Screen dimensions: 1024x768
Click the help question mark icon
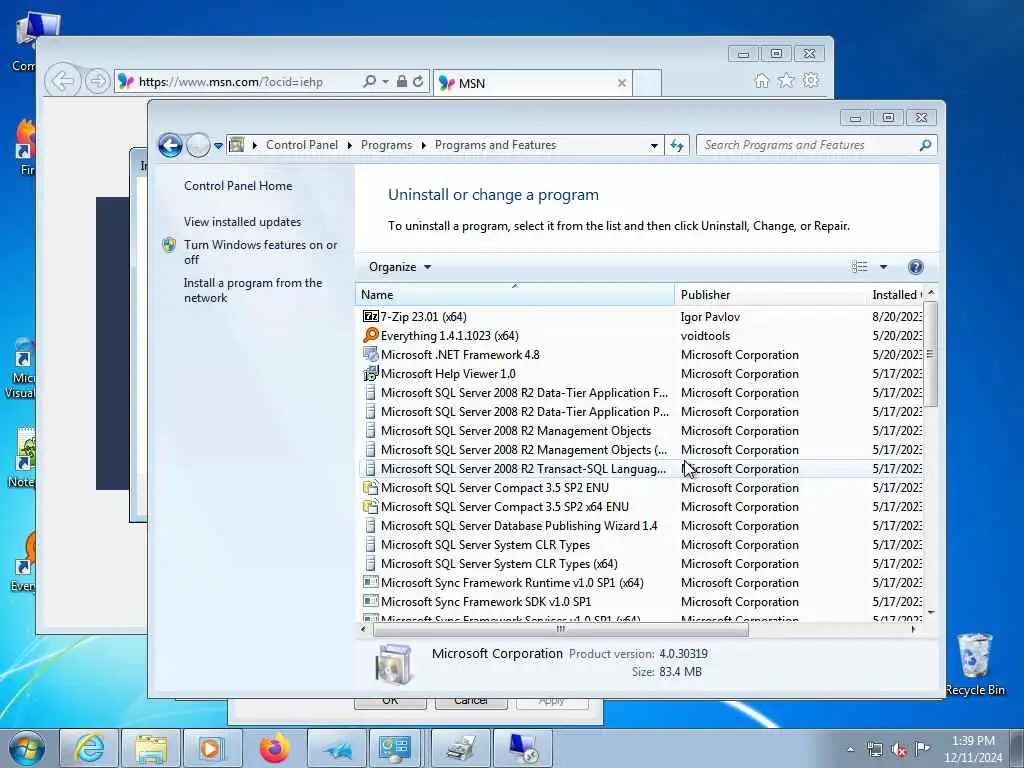pyautogui.click(x=916, y=266)
